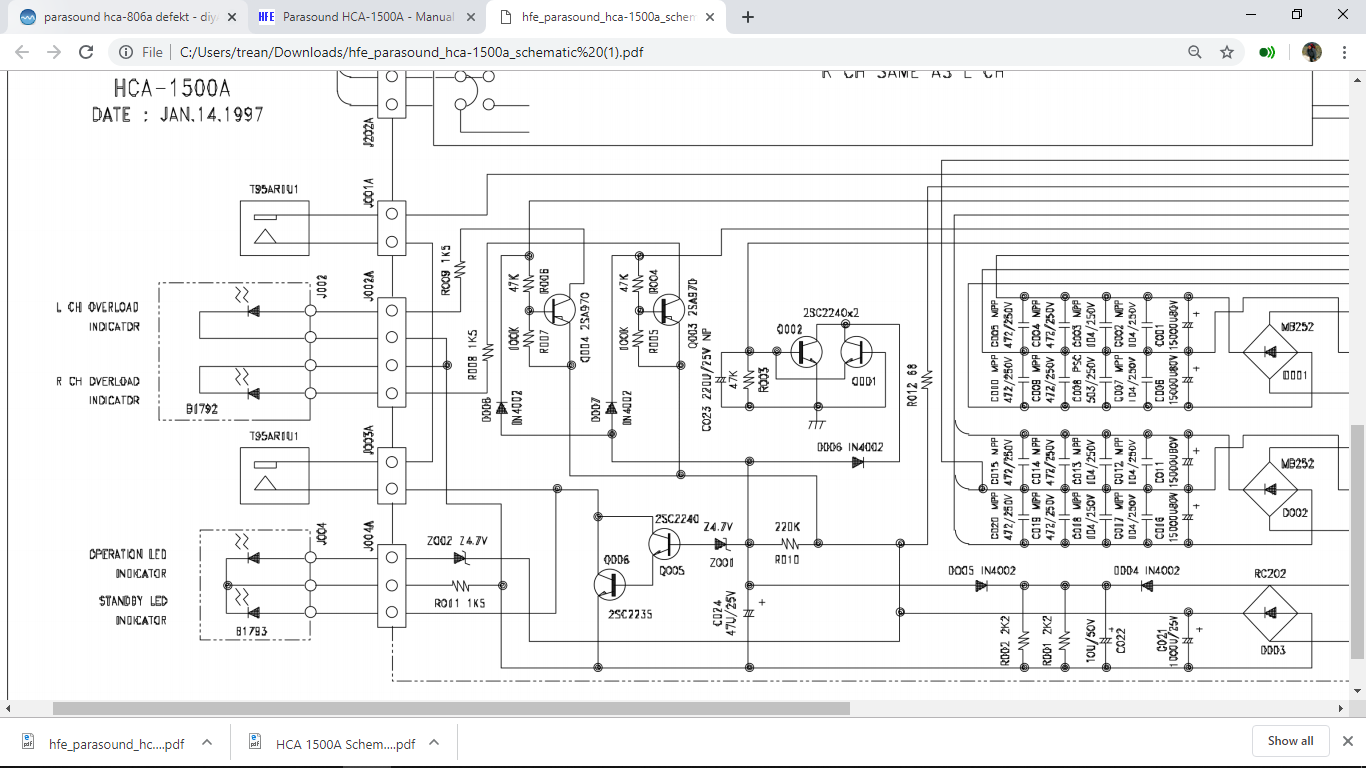
Task: View the File site information icon
Action: (x=126, y=52)
